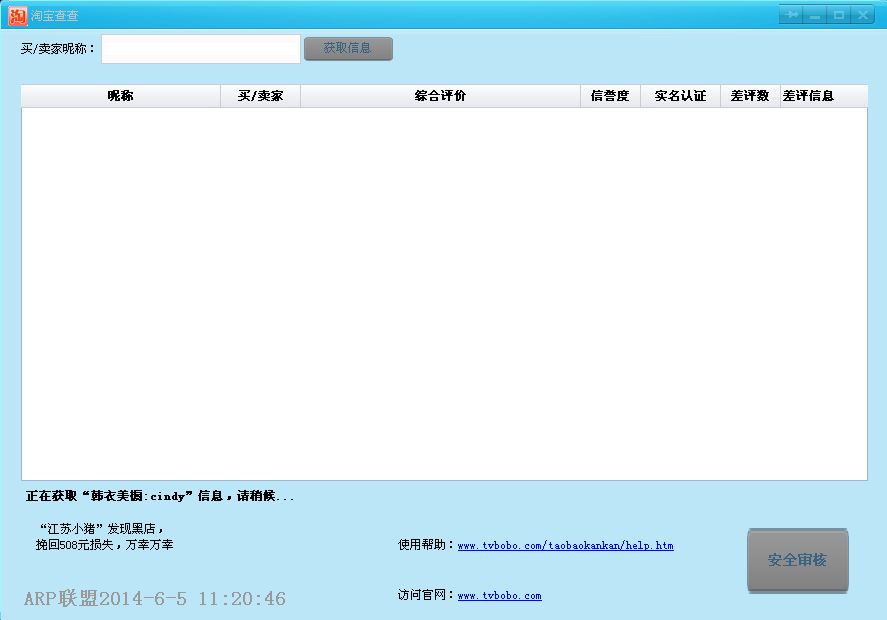Click the 使用帮助 label text
Viewport: 887px width, 620px height.
(426, 545)
